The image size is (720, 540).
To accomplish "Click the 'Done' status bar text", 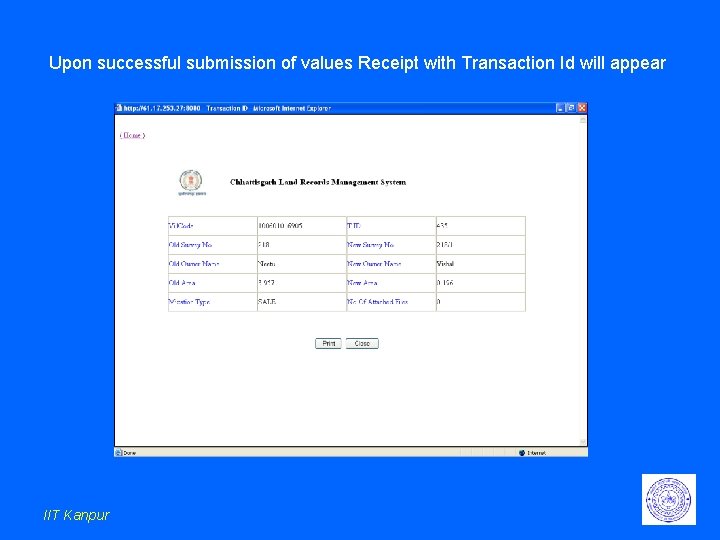I will pos(129,453).
